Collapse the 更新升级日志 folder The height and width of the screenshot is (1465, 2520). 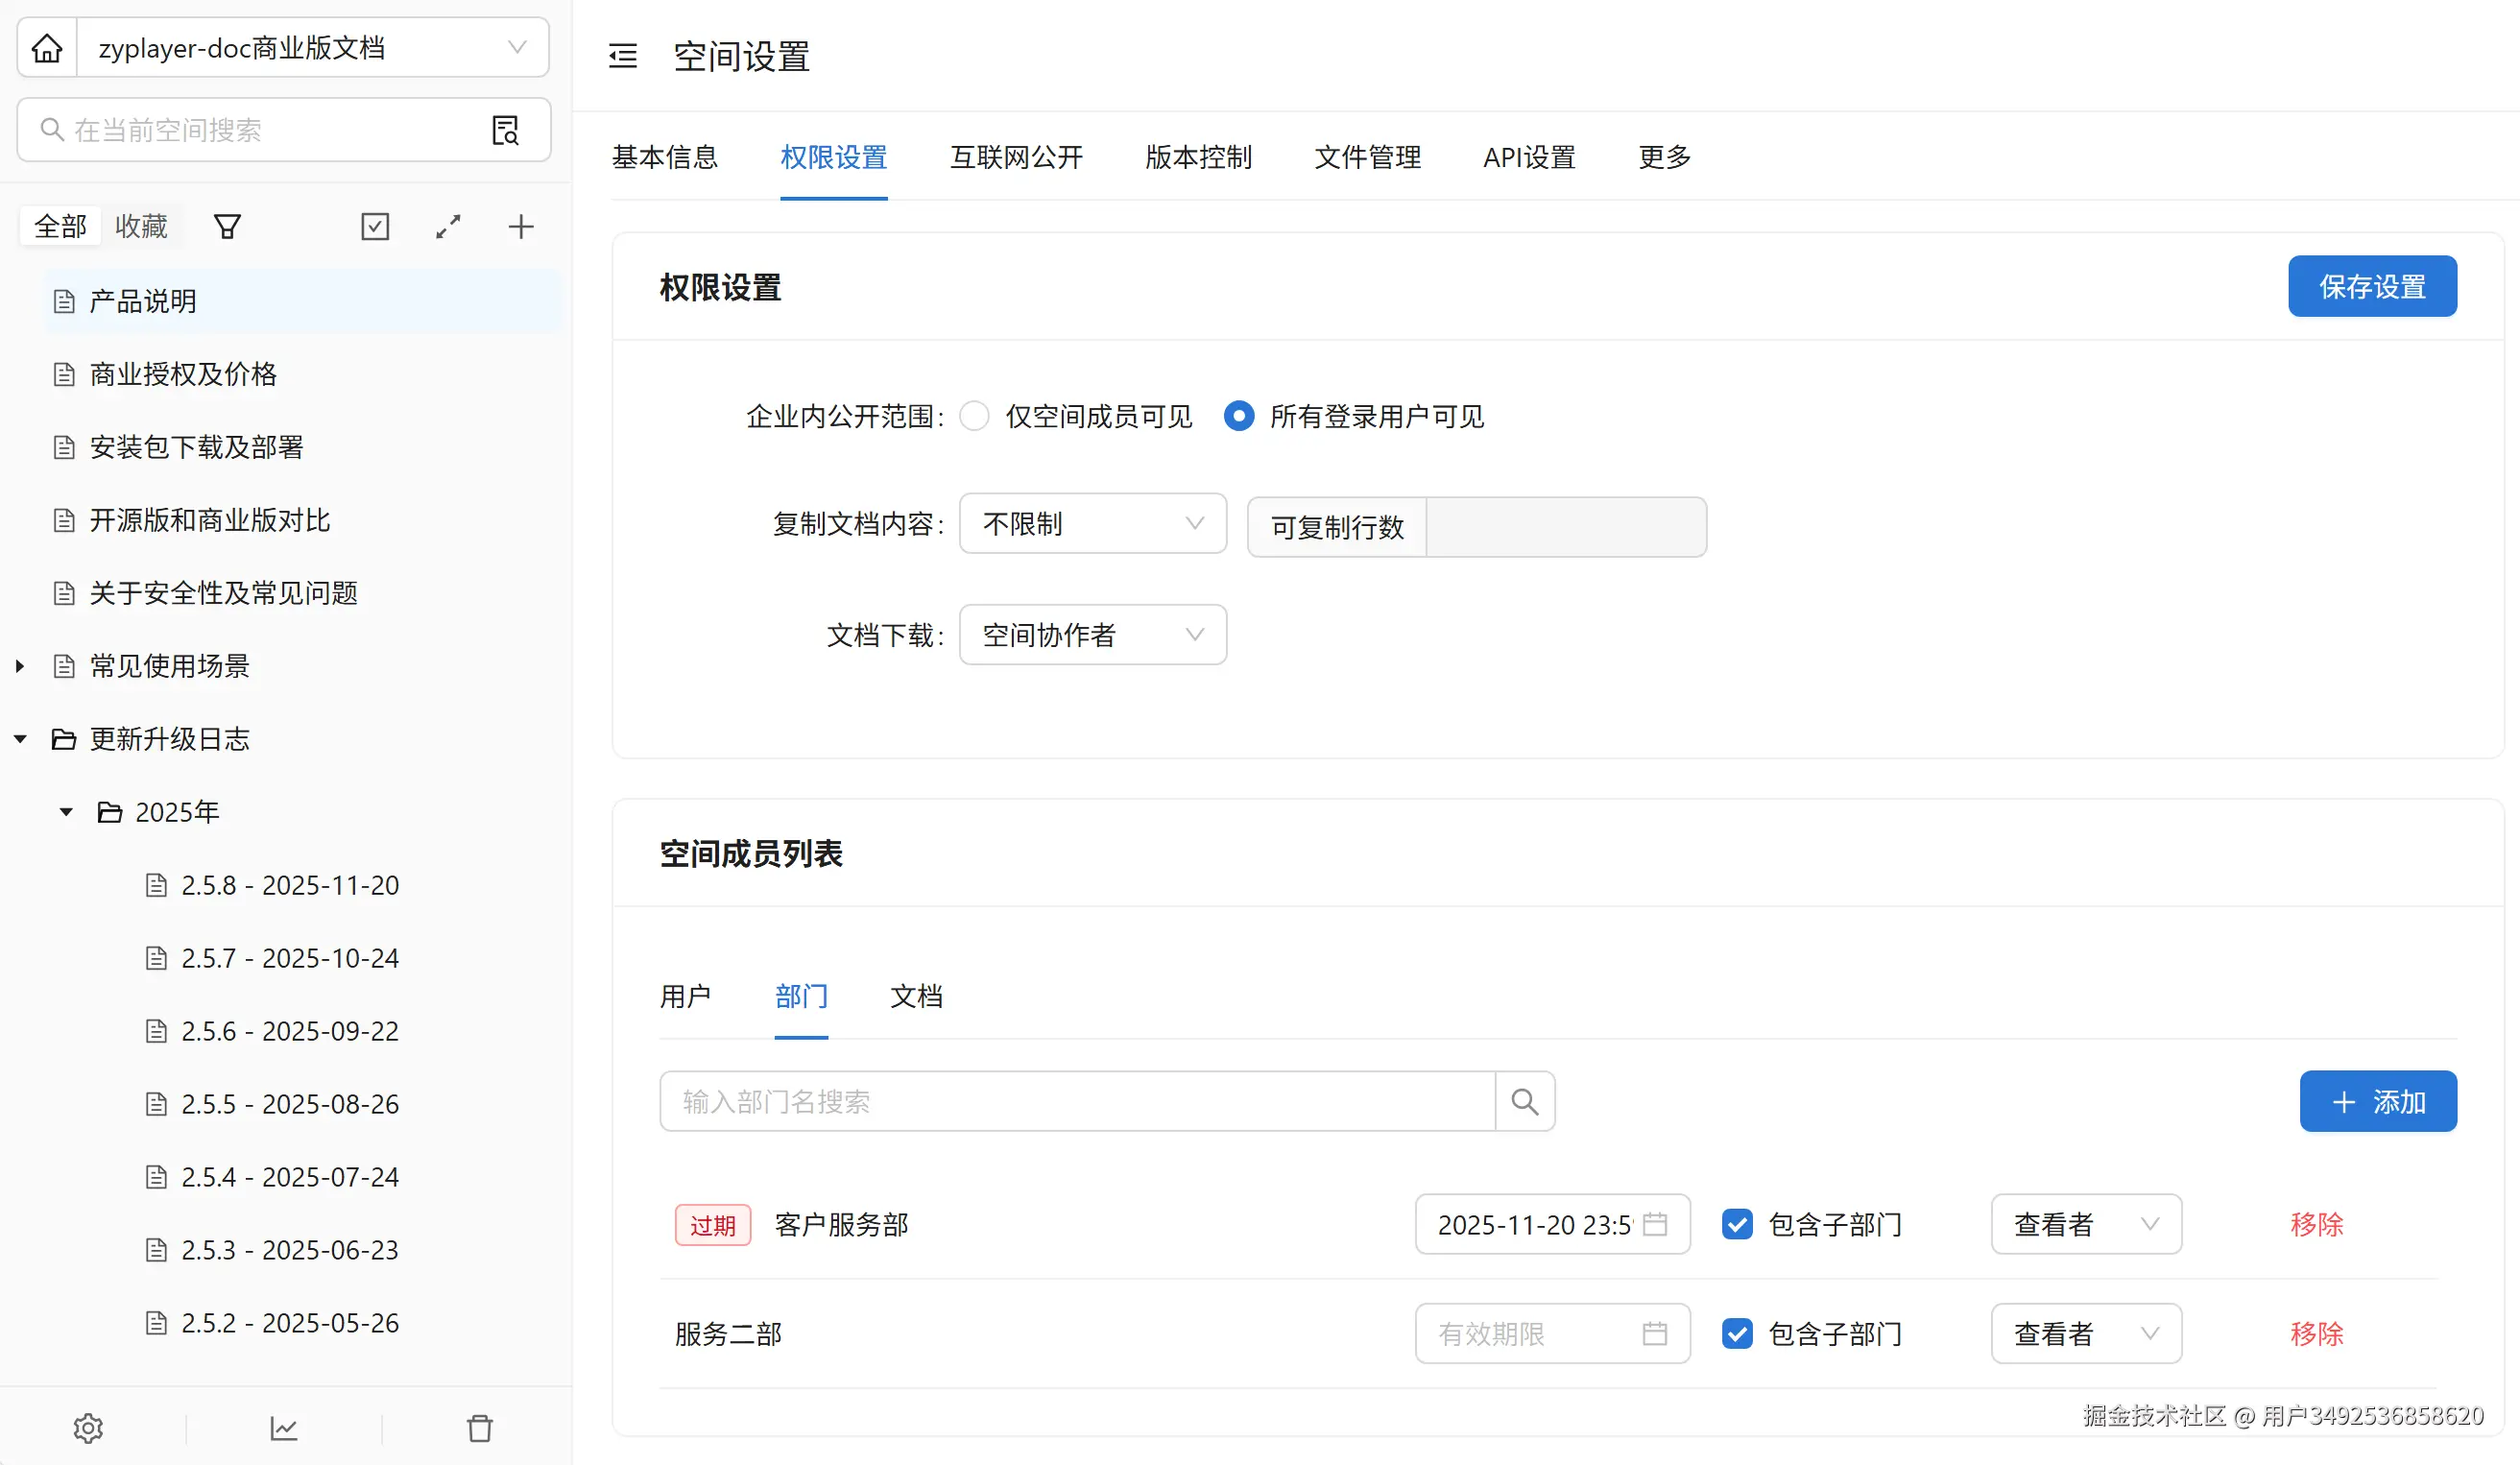(x=20, y=739)
